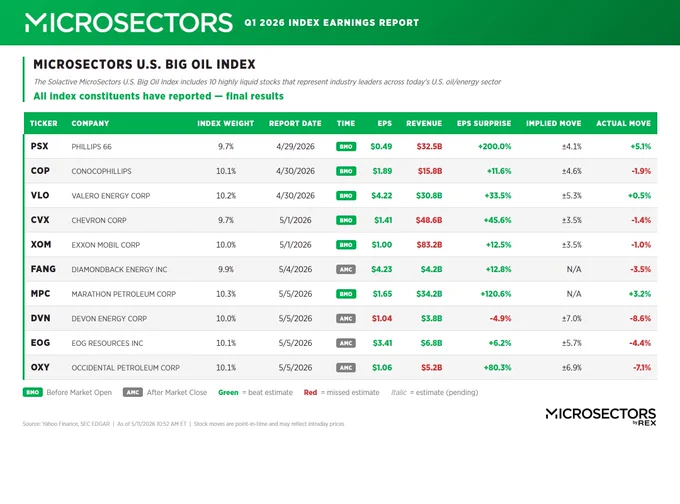
Task: Select the AMC badge in the EOG Resources row
Action: (346, 343)
